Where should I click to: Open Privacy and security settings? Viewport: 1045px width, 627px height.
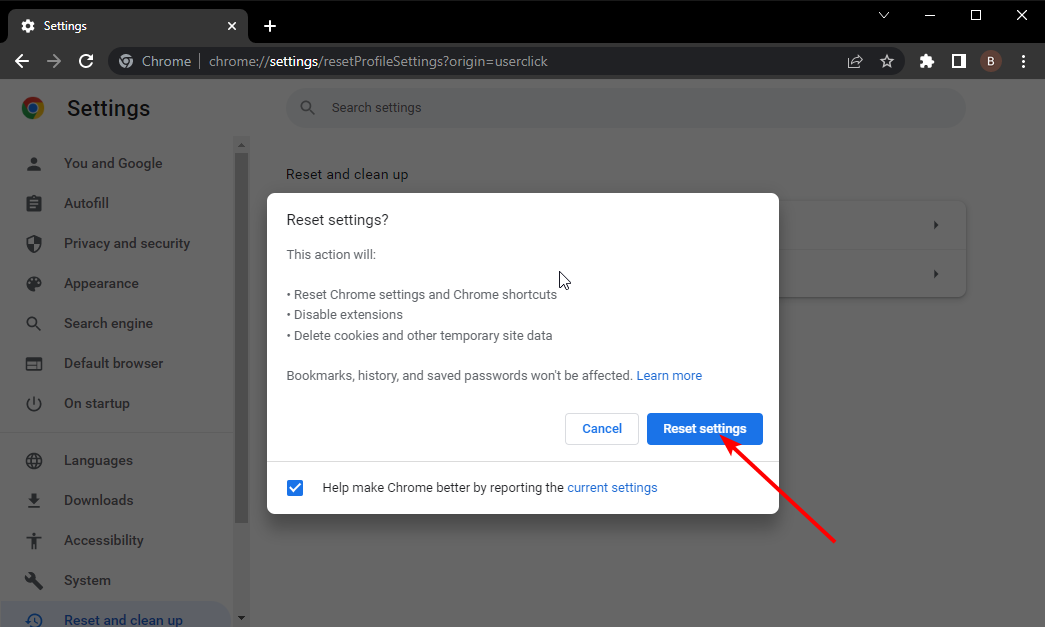click(x=127, y=243)
